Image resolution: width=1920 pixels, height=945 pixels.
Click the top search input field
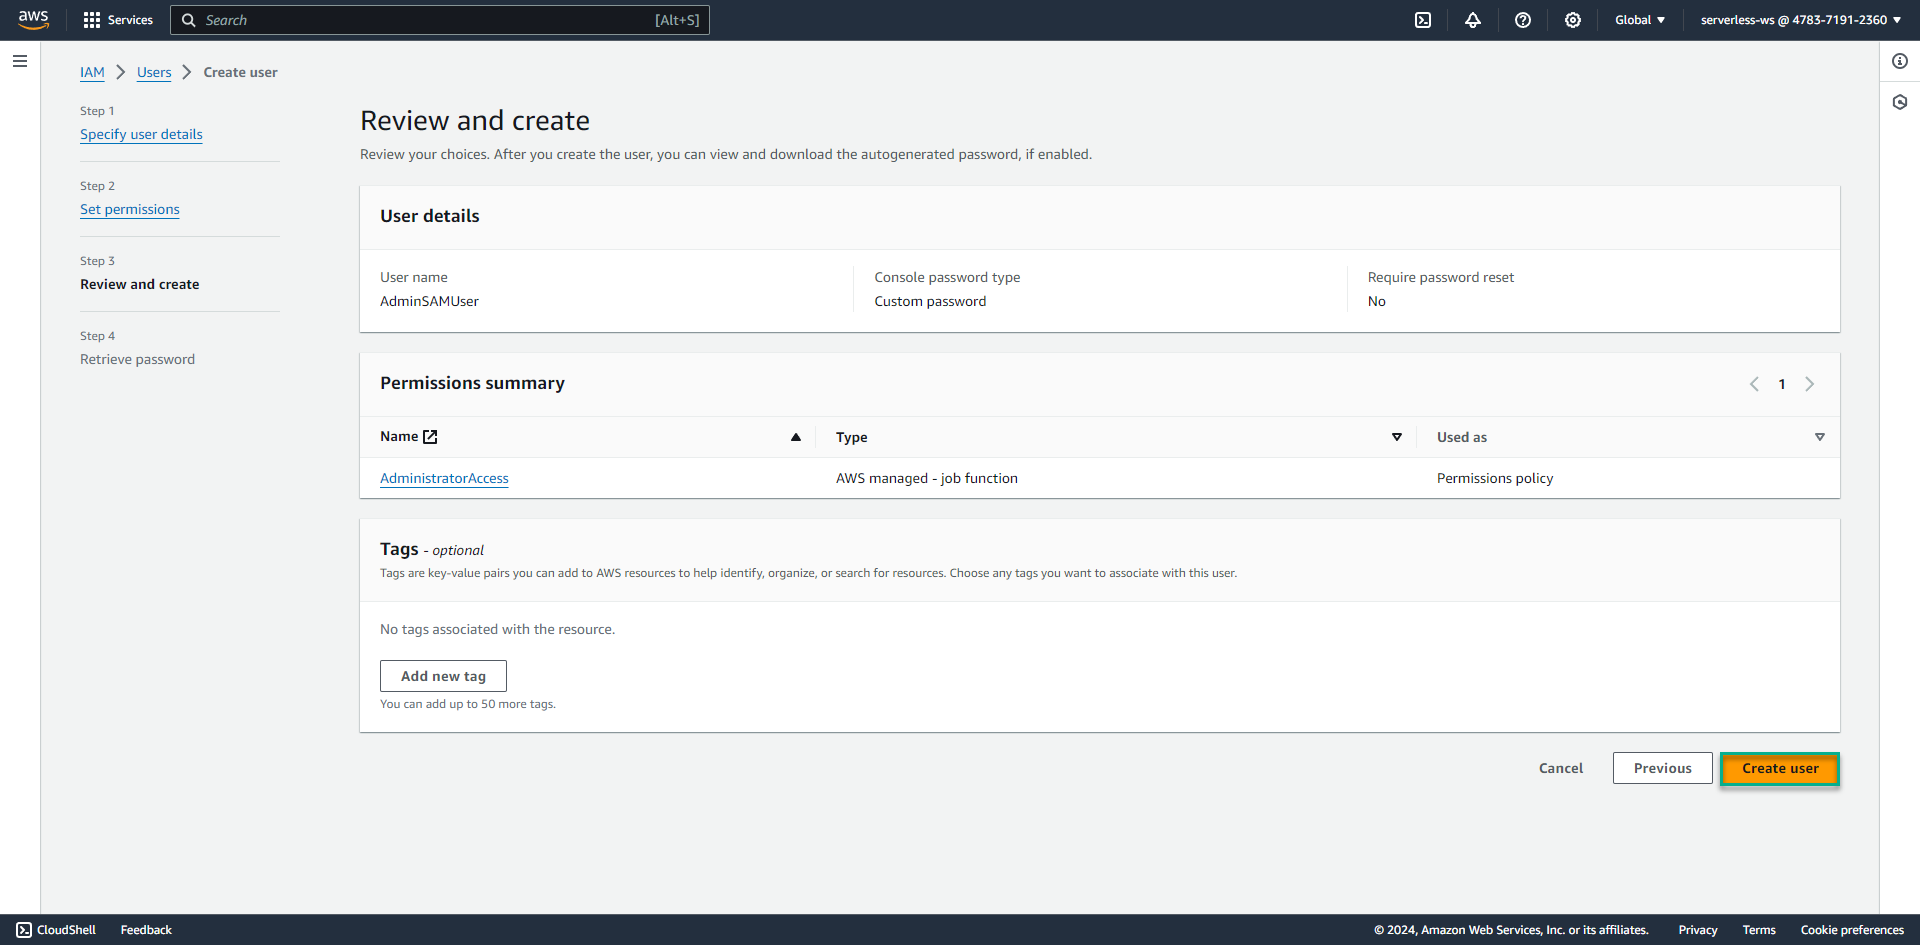[440, 20]
